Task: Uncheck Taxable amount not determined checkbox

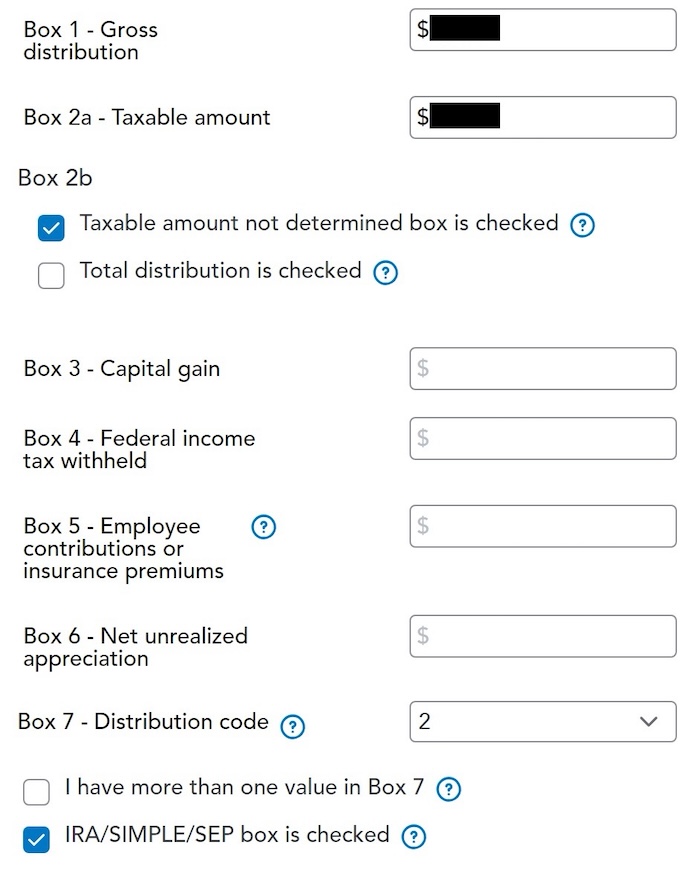Action: coord(51,228)
